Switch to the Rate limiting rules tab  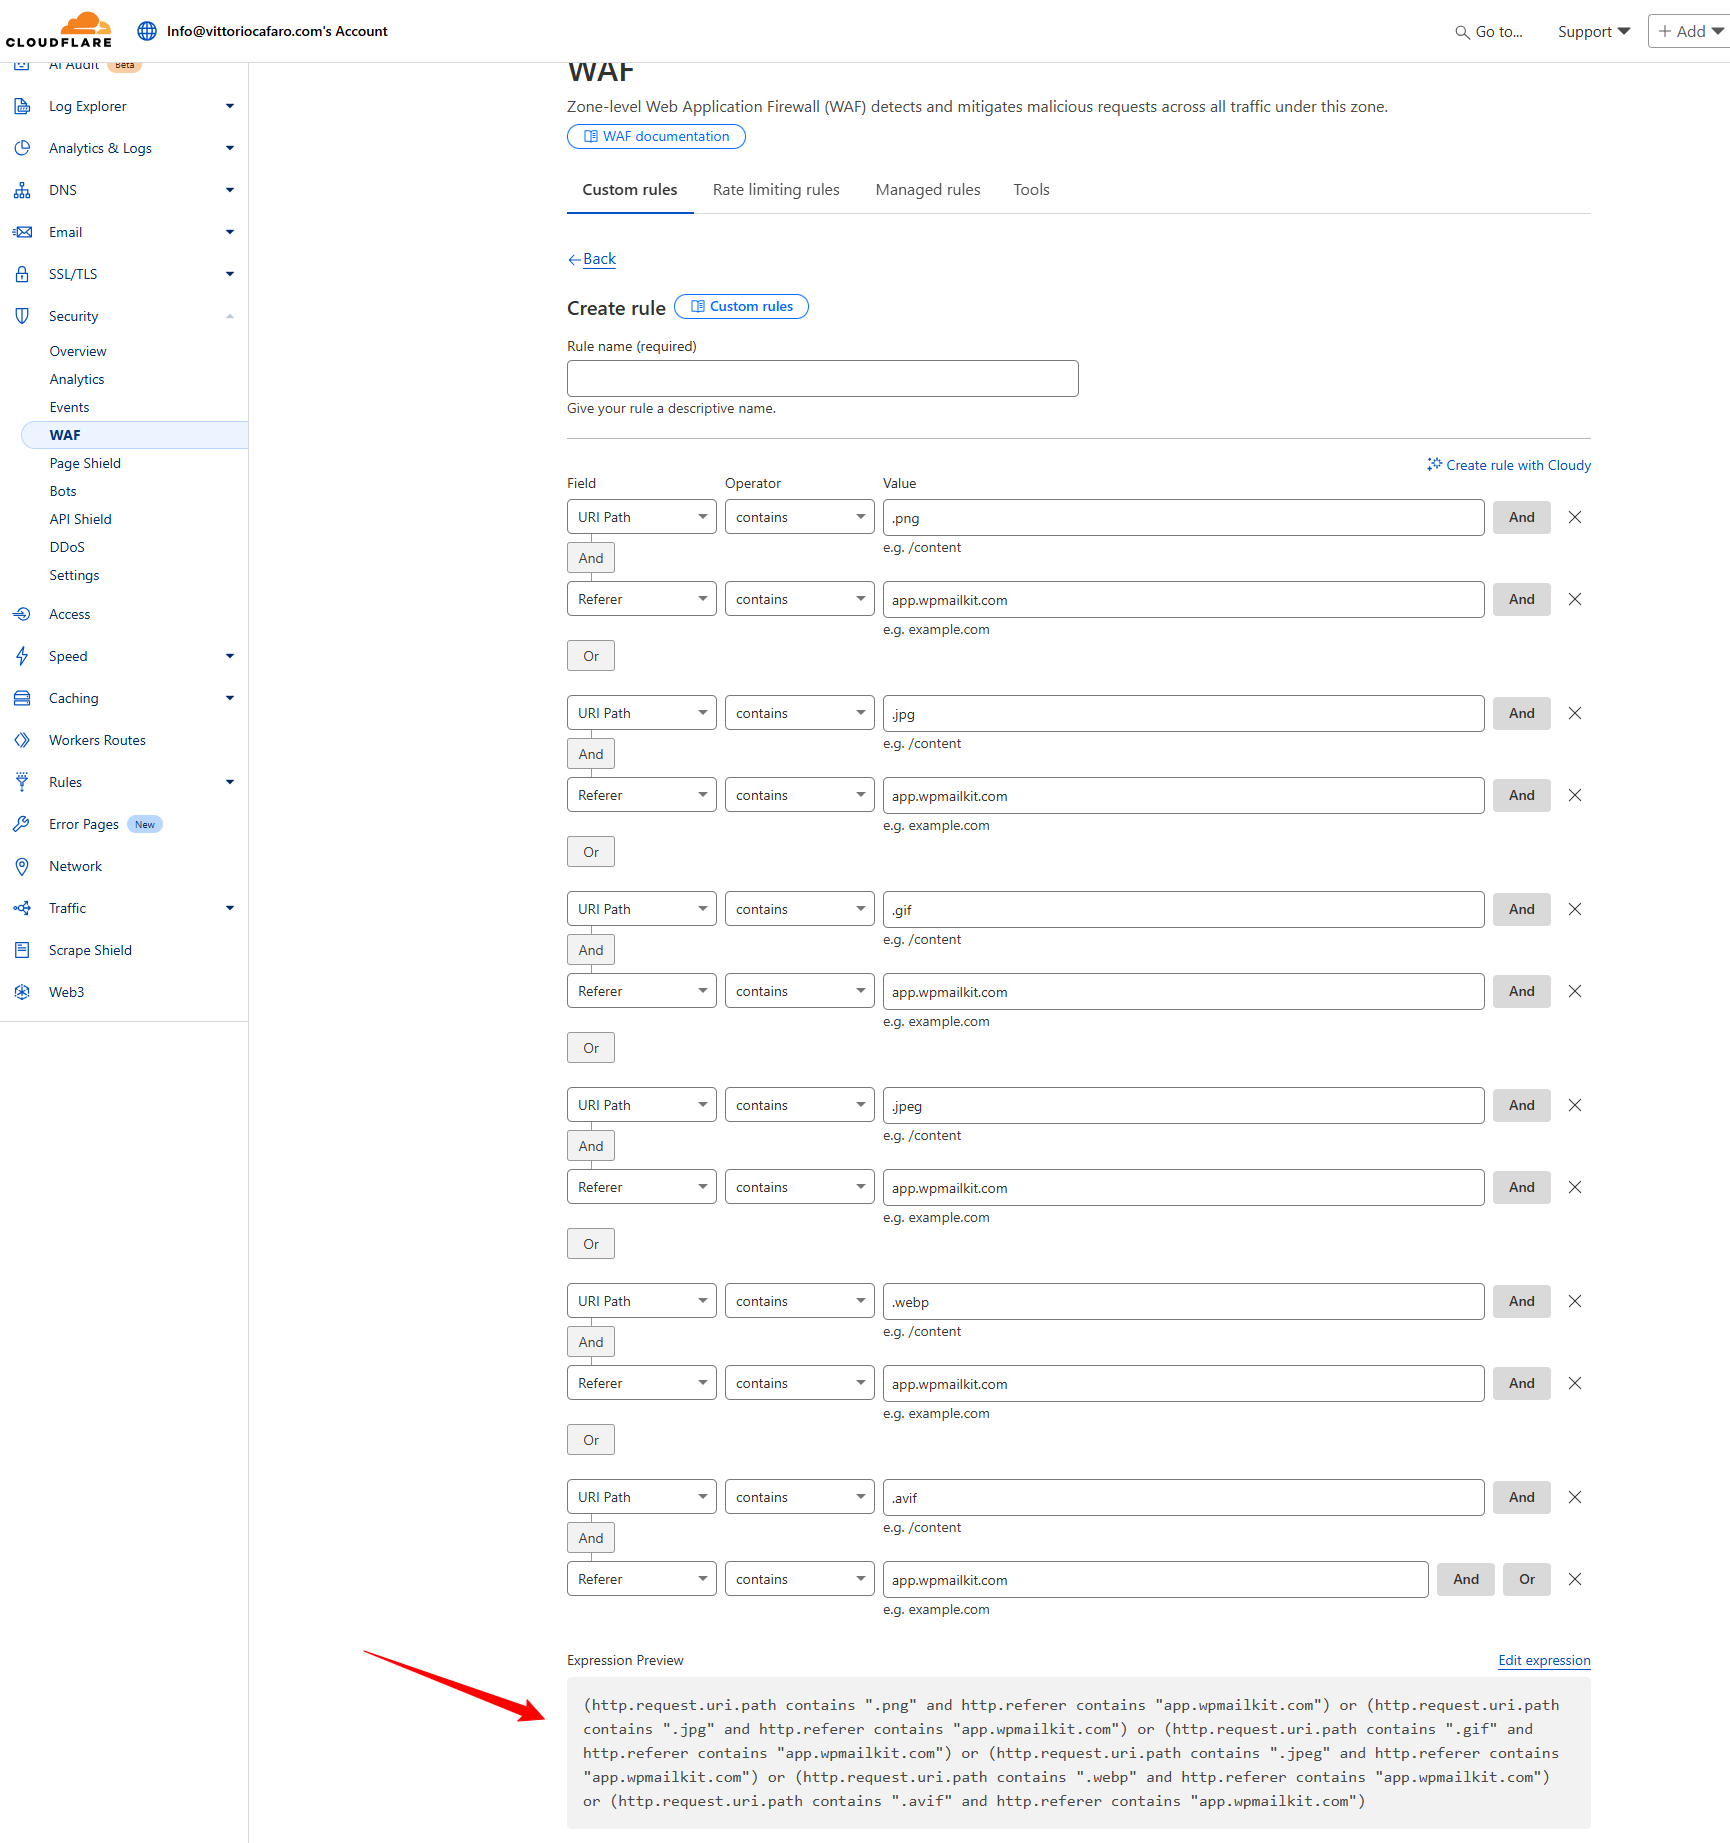(x=776, y=190)
